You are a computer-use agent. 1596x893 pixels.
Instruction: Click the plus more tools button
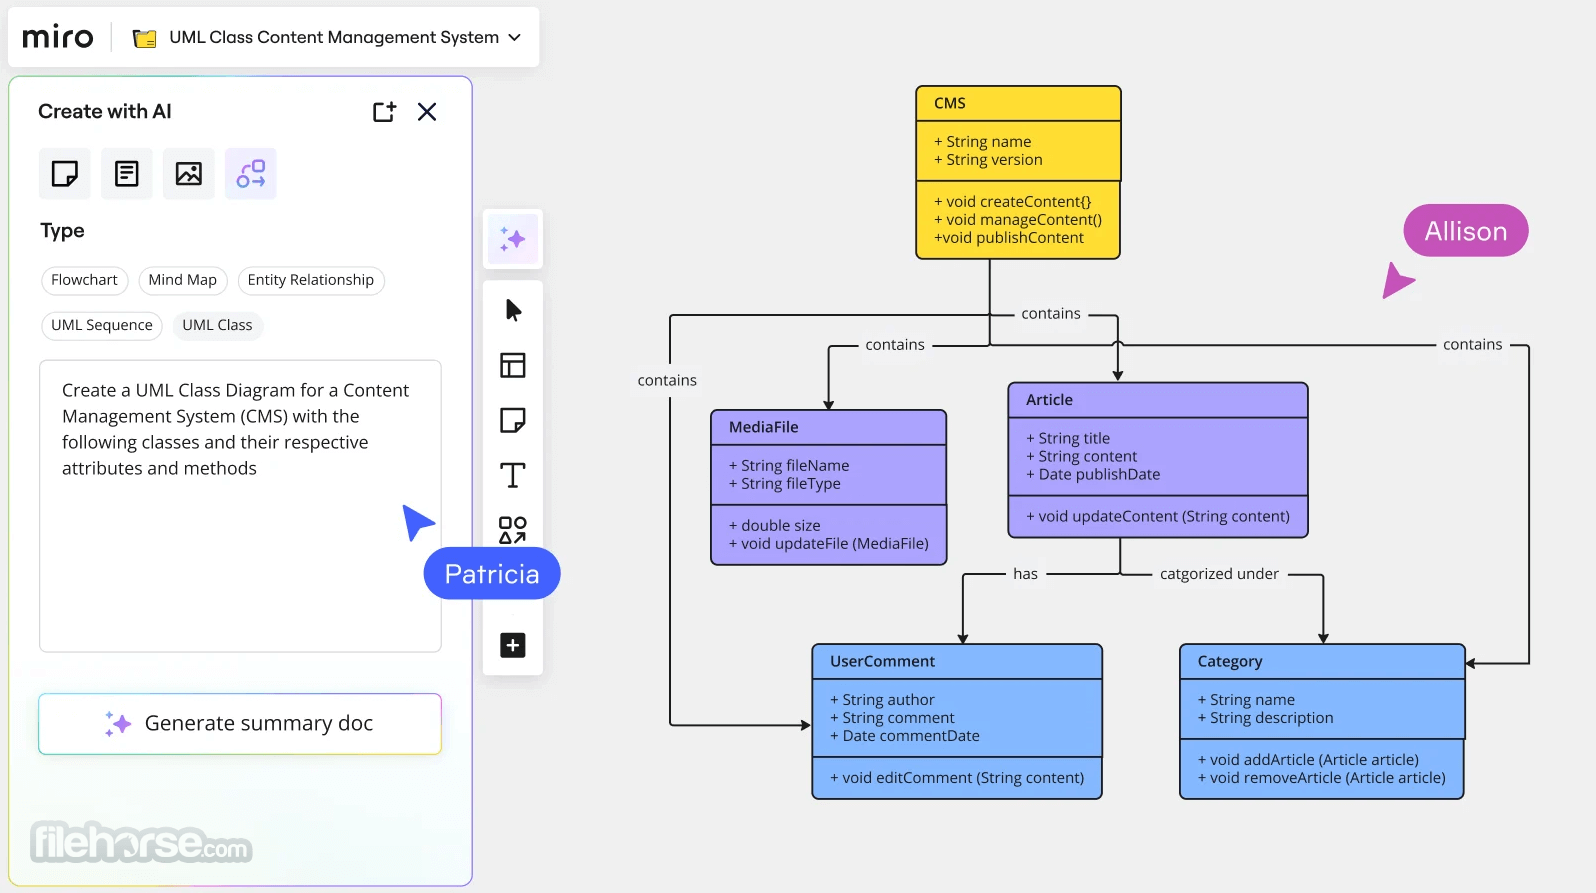[x=513, y=645]
